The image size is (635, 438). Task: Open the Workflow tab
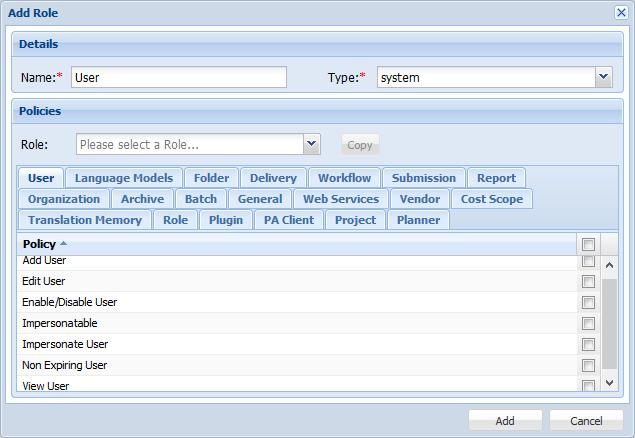coord(344,178)
